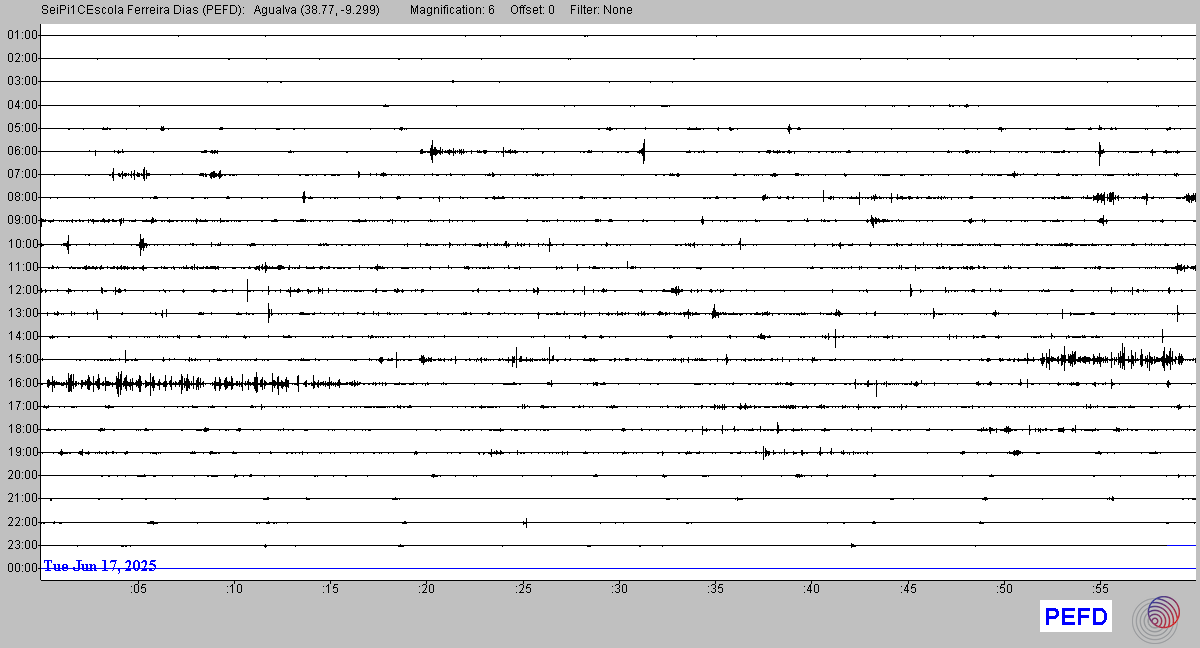Viewport: 1200px width, 648px height.
Task: Click the 12:00 hour label
Action: pos(22,290)
